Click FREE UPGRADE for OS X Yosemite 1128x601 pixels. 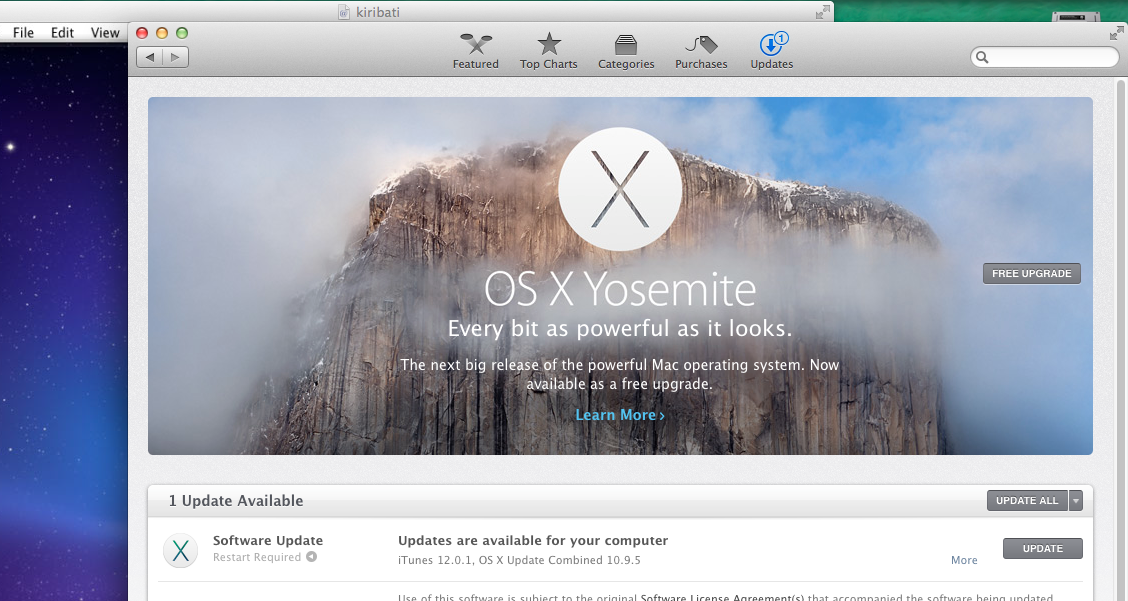(1031, 273)
